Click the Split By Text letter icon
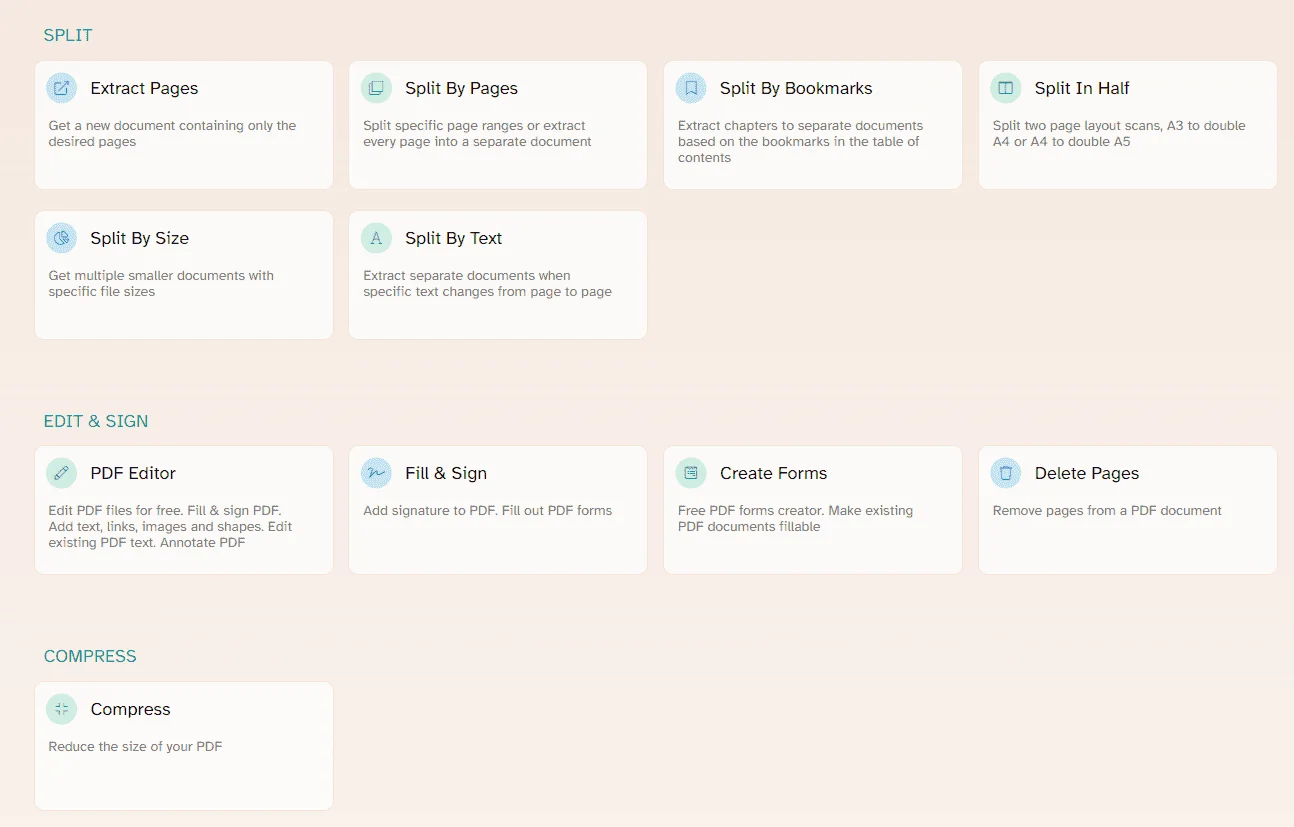The height and width of the screenshot is (827, 1294). pyautogui.click(x=376, y=238)
